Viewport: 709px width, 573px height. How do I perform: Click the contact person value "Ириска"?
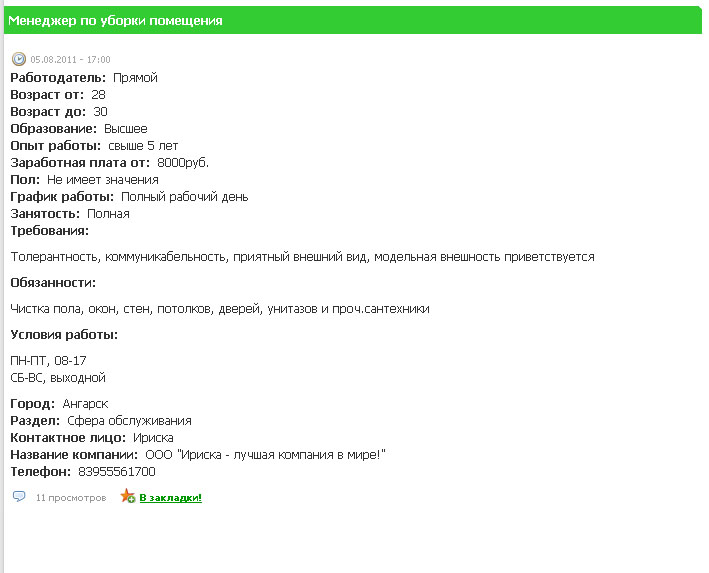pyautogui.click(x=153, y=438)
